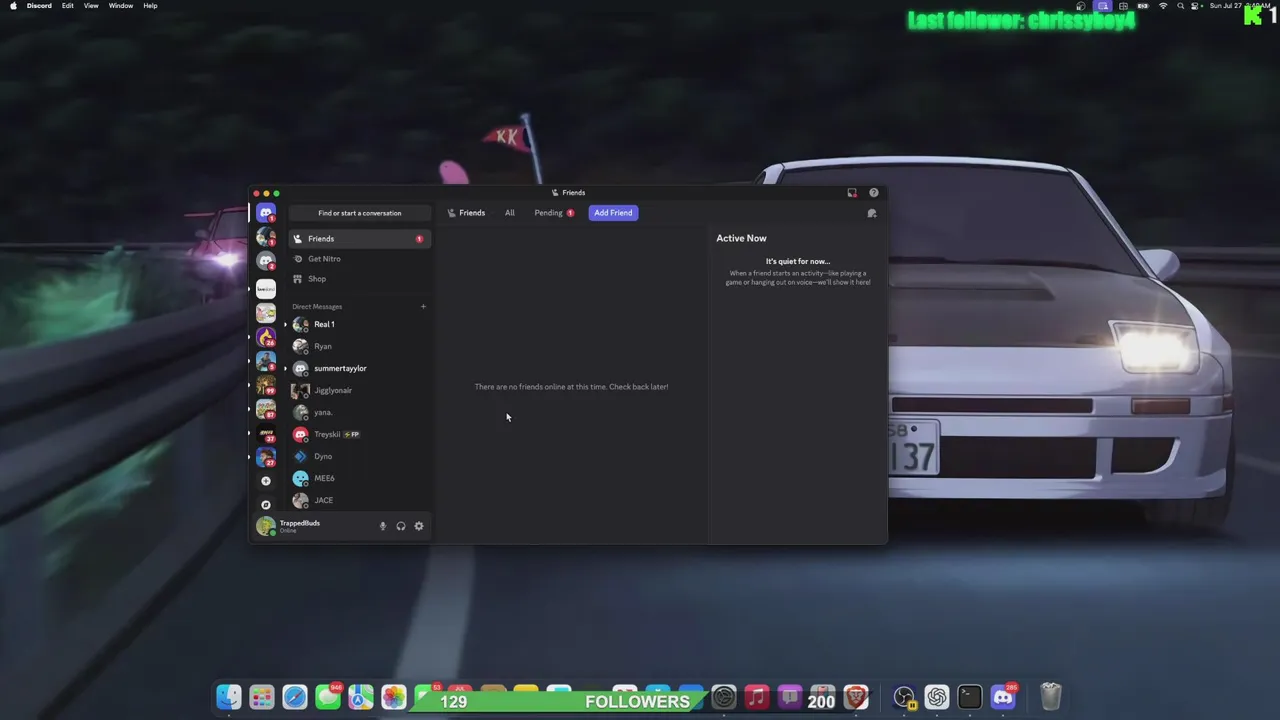This screenshot has width=1280, height=720.
Task: Open DM with Jigglyonair
Action: coord(360,390)
